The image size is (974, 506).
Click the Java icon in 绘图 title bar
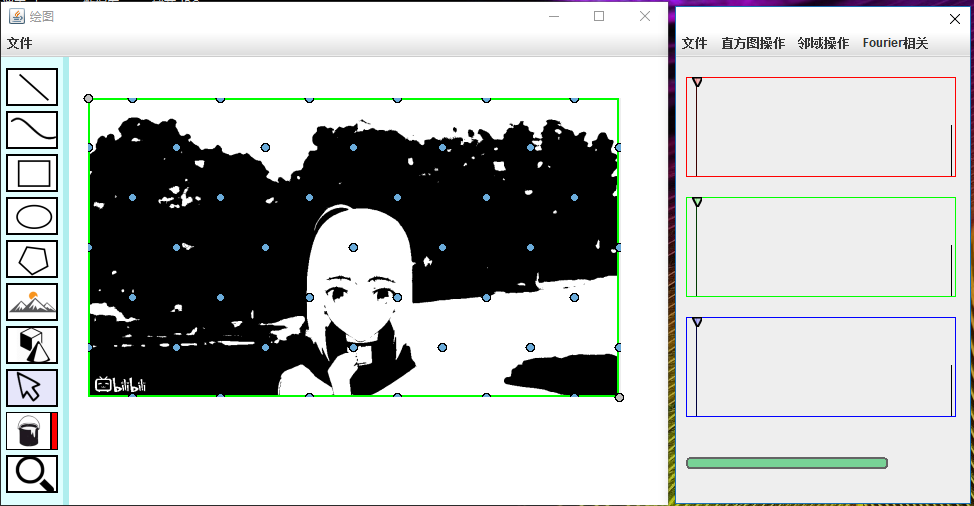tap(17, 16)
